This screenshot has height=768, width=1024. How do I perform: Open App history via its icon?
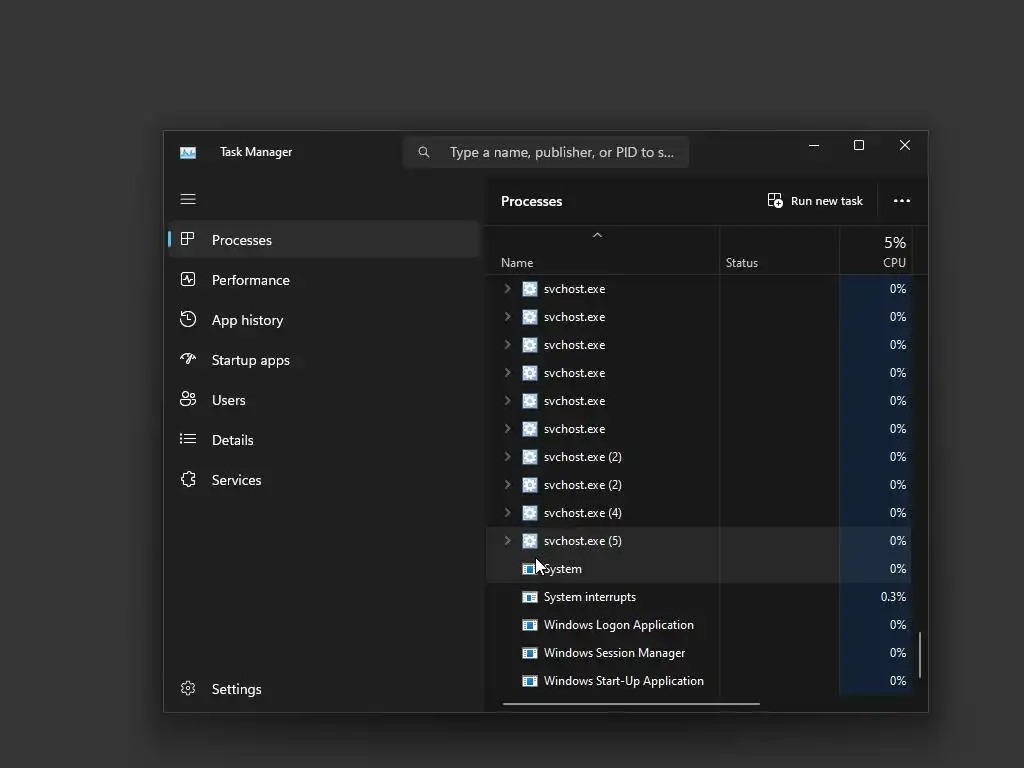coord(188,320)
